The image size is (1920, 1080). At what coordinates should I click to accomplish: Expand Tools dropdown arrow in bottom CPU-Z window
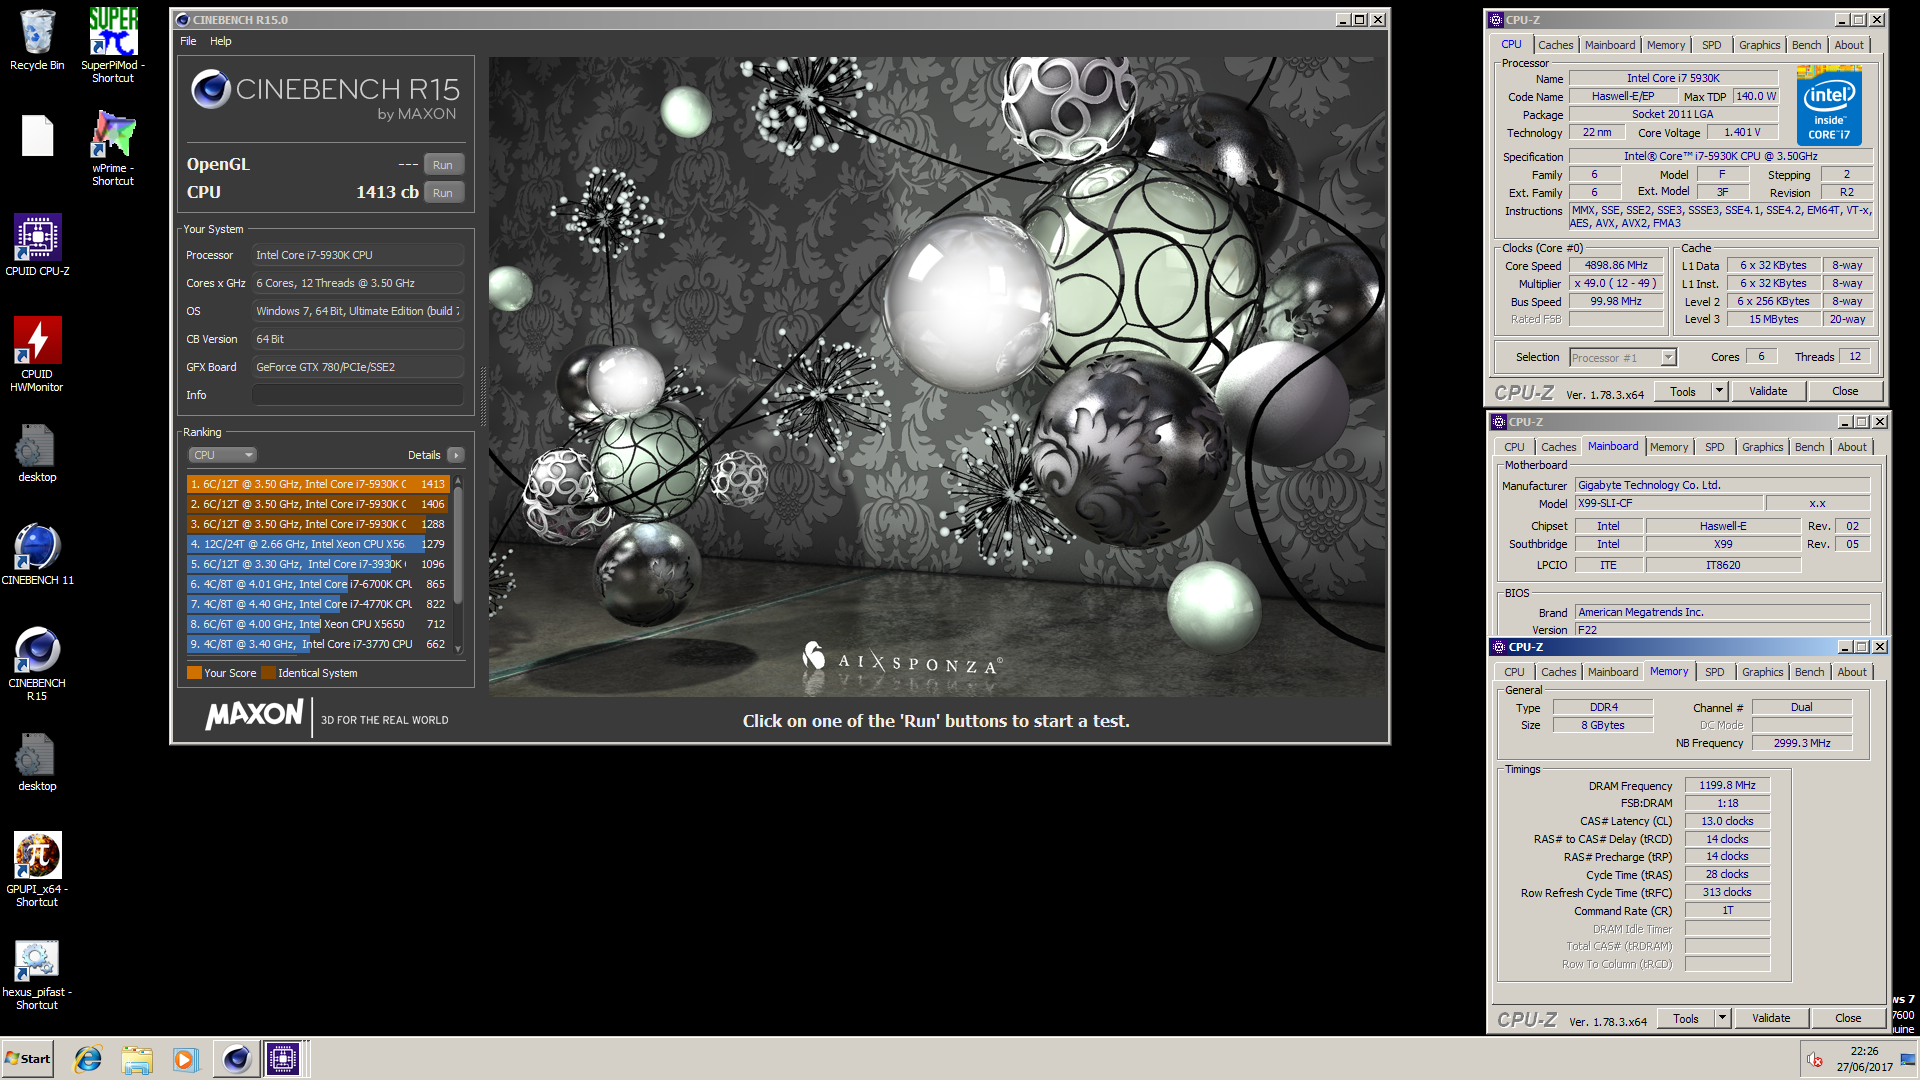1722,1018
